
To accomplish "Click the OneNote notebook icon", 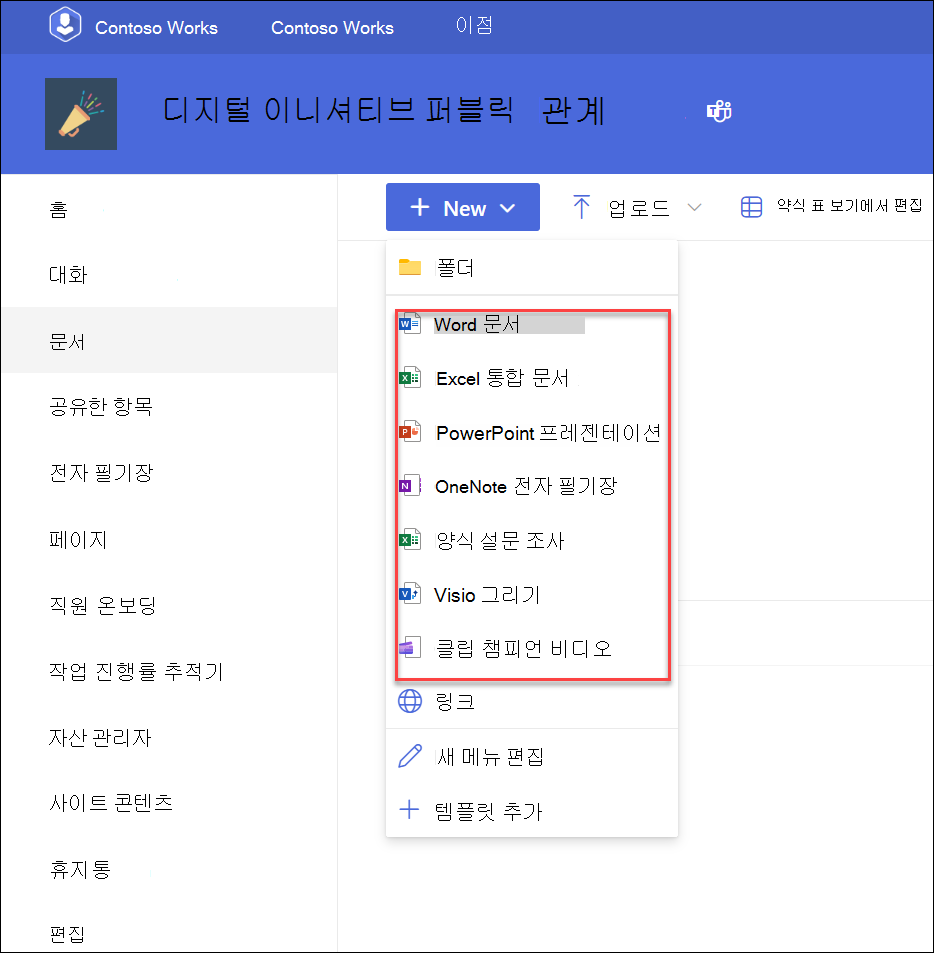I will (x=410, y=486).
